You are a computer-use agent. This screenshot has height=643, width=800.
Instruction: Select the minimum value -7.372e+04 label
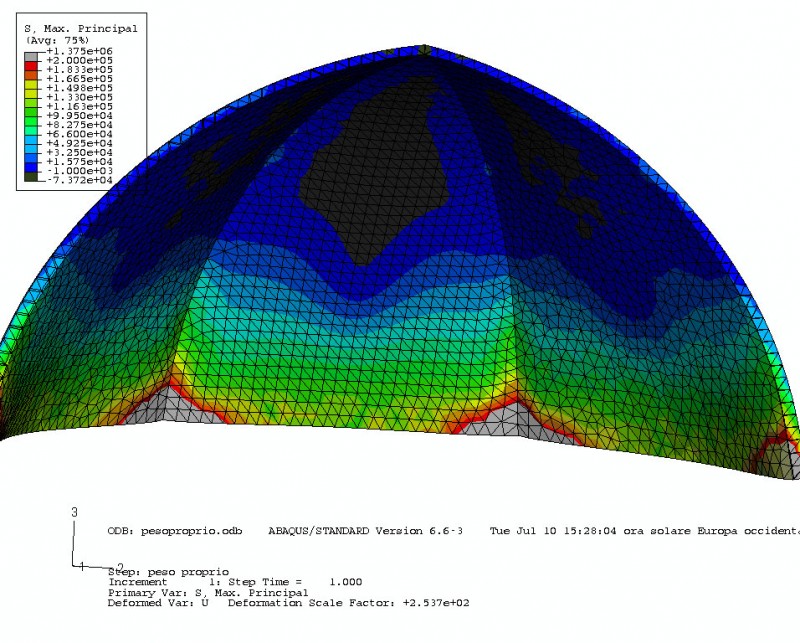pyautogui.click(x=79, y=180)
